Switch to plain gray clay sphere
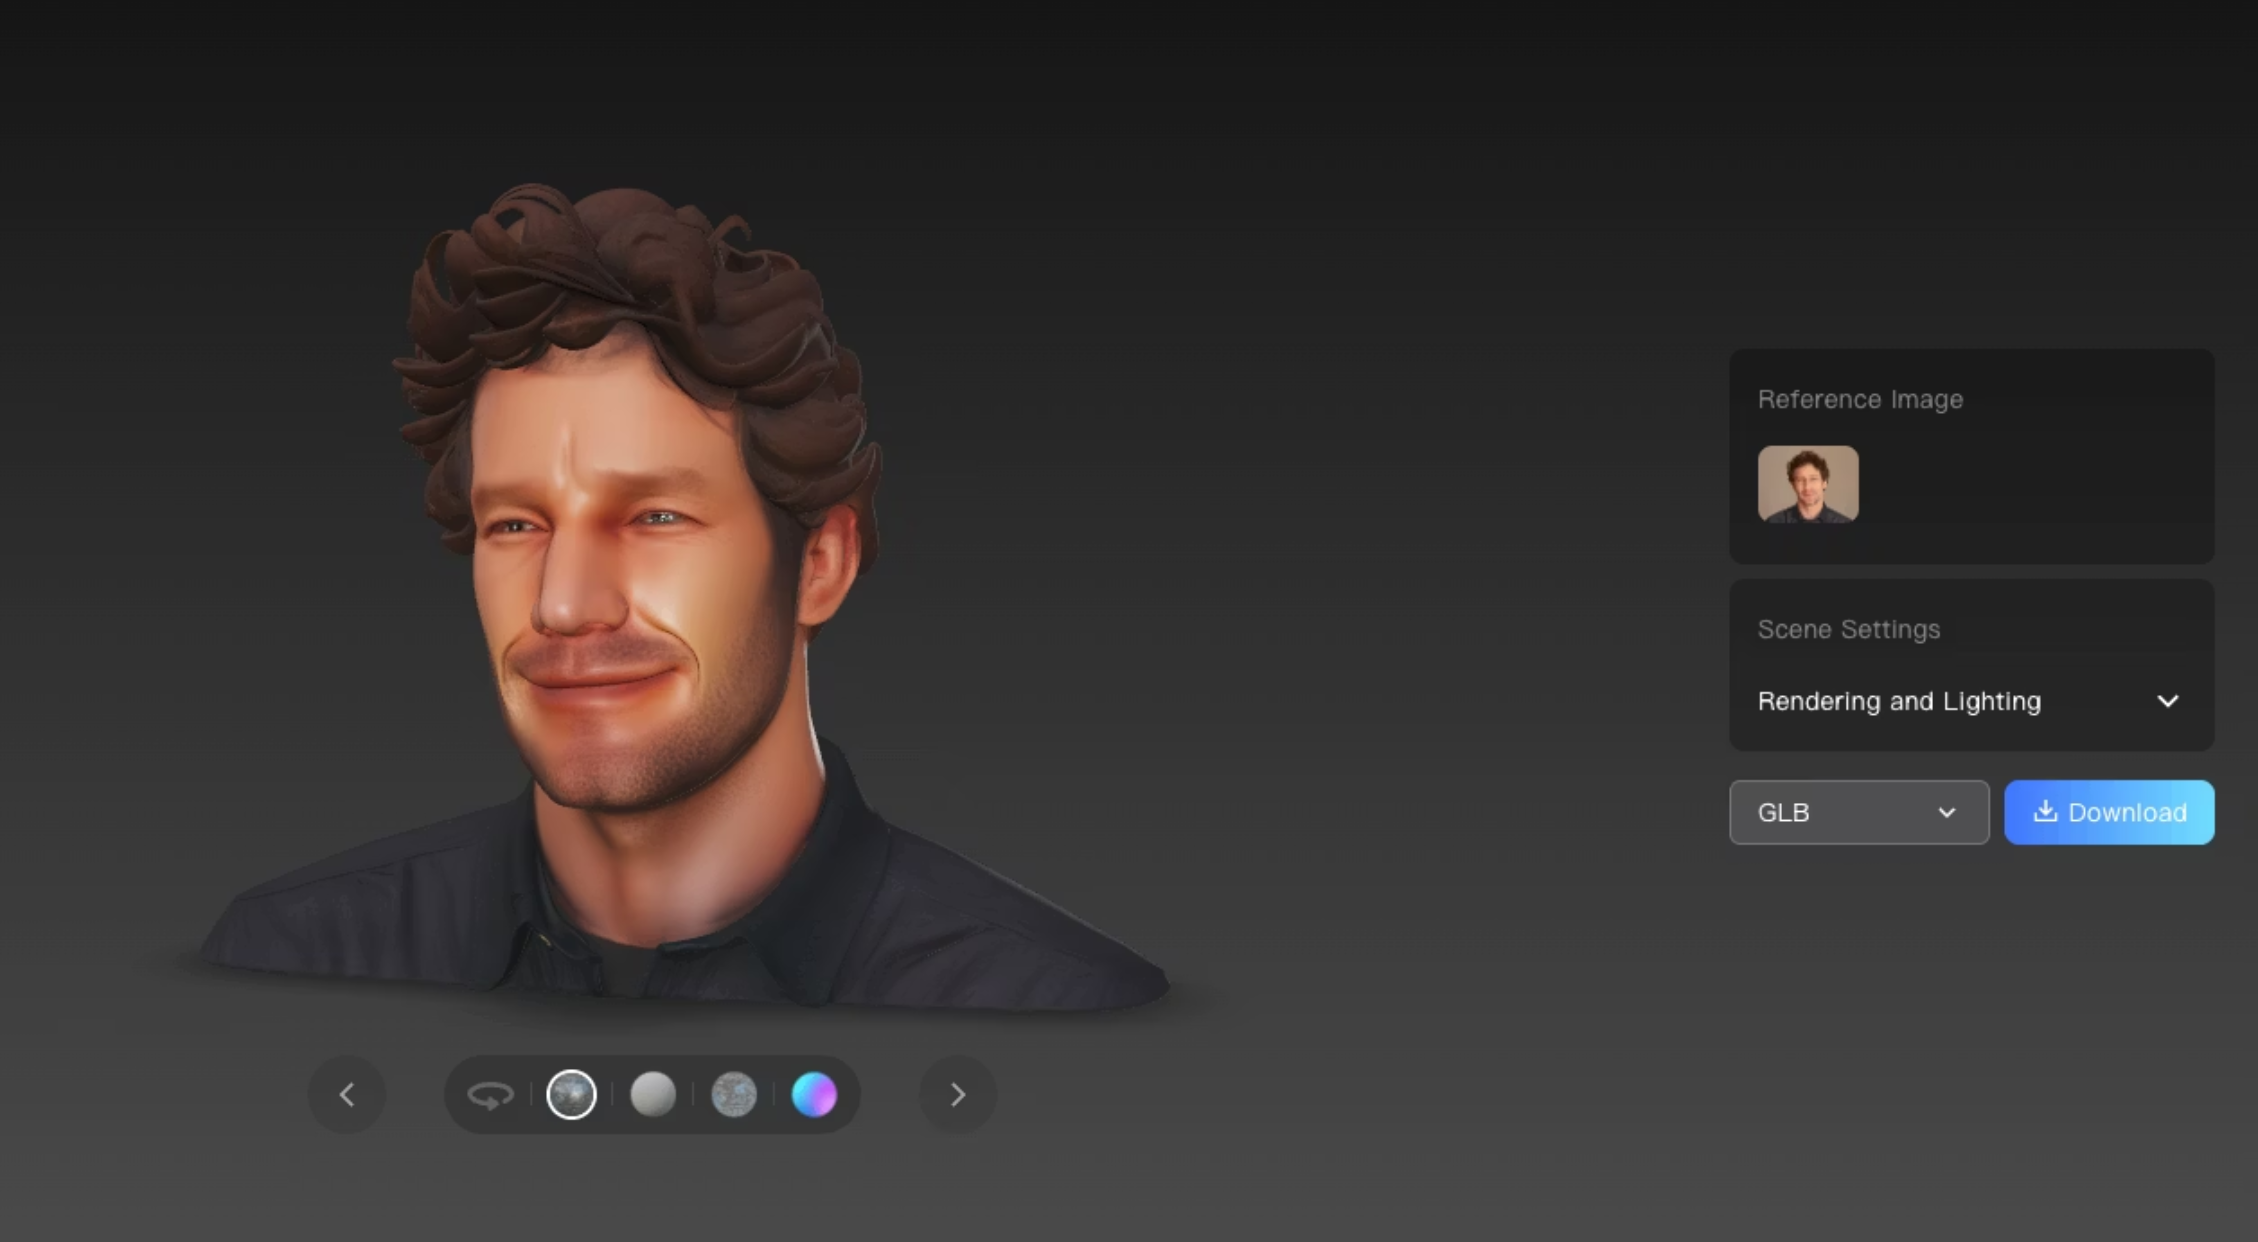 [x=653, y=1095]
